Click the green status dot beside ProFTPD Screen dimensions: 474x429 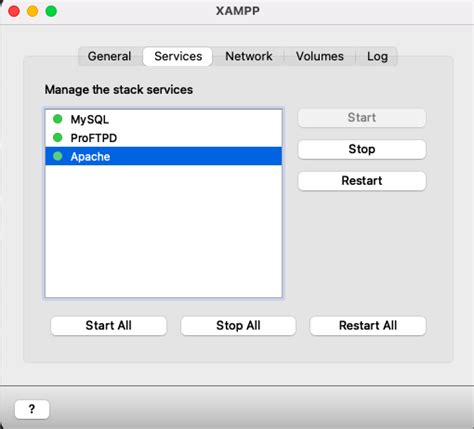[58, 137]
